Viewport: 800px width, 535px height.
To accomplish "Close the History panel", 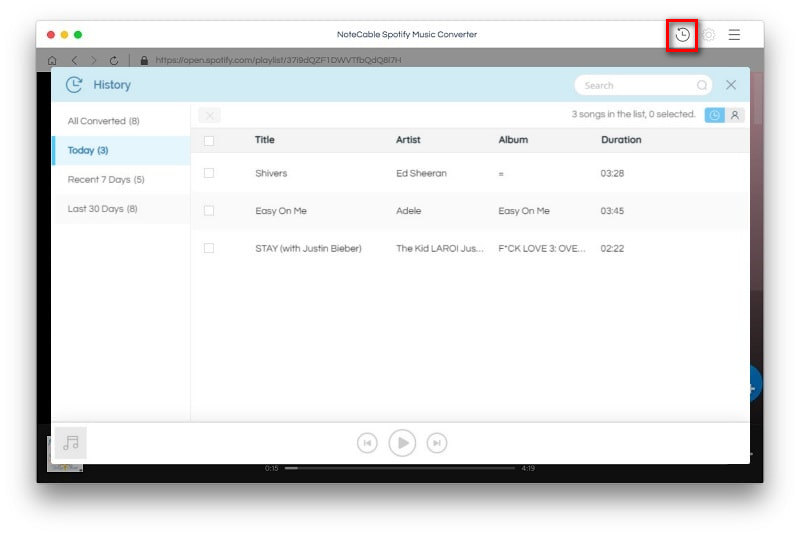I will (x=731, y=85).
